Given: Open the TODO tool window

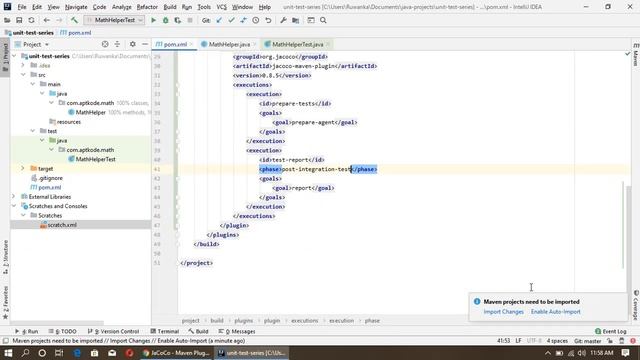Looking at the screenshot, I should 62,331.
